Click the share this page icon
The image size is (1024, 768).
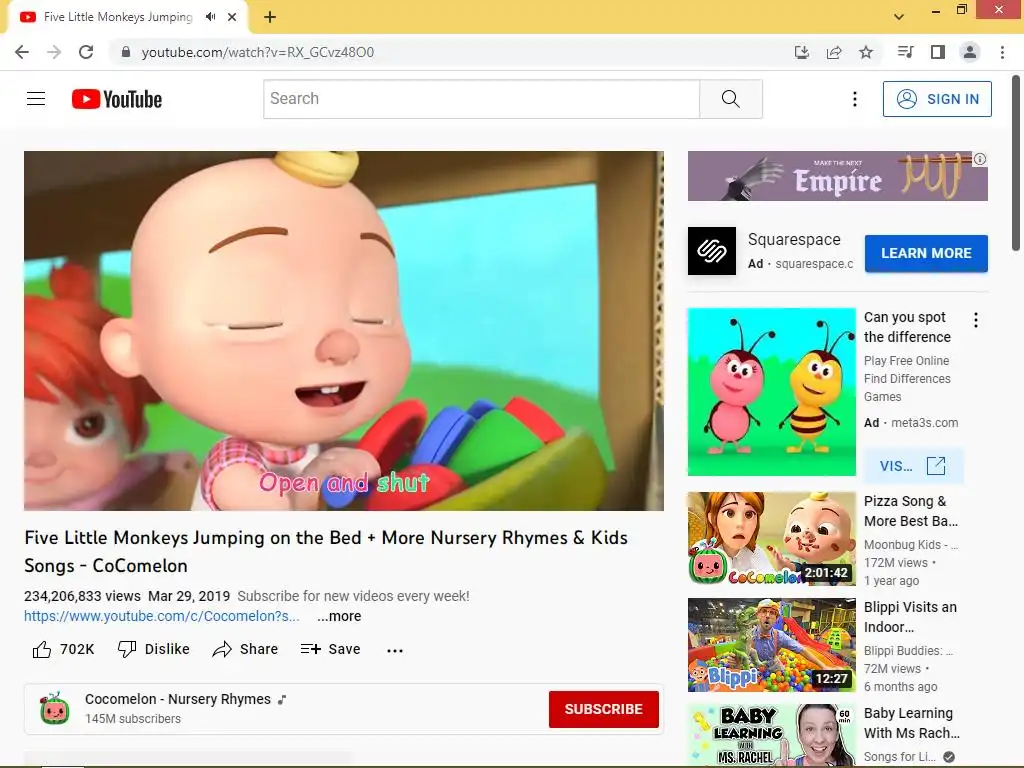pyautogui.click(x=834, y=52)
